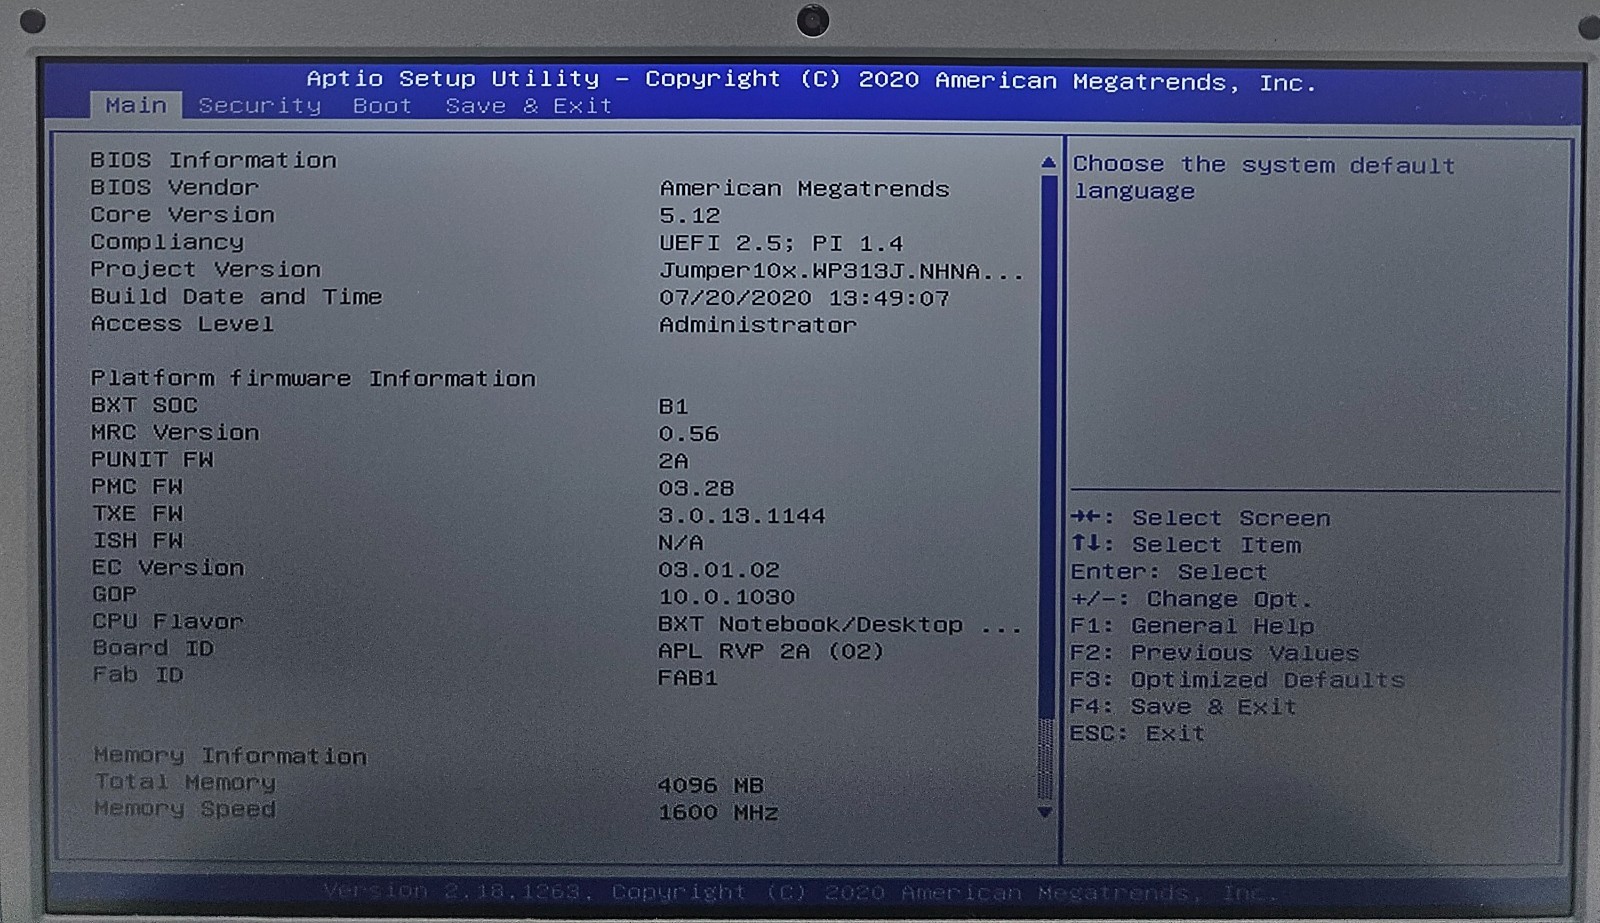This screenshot has height=923, width=1600.
Task: Click the Jumper10x.WP313J.NHNA value
Action: click(x=841, y=271)
